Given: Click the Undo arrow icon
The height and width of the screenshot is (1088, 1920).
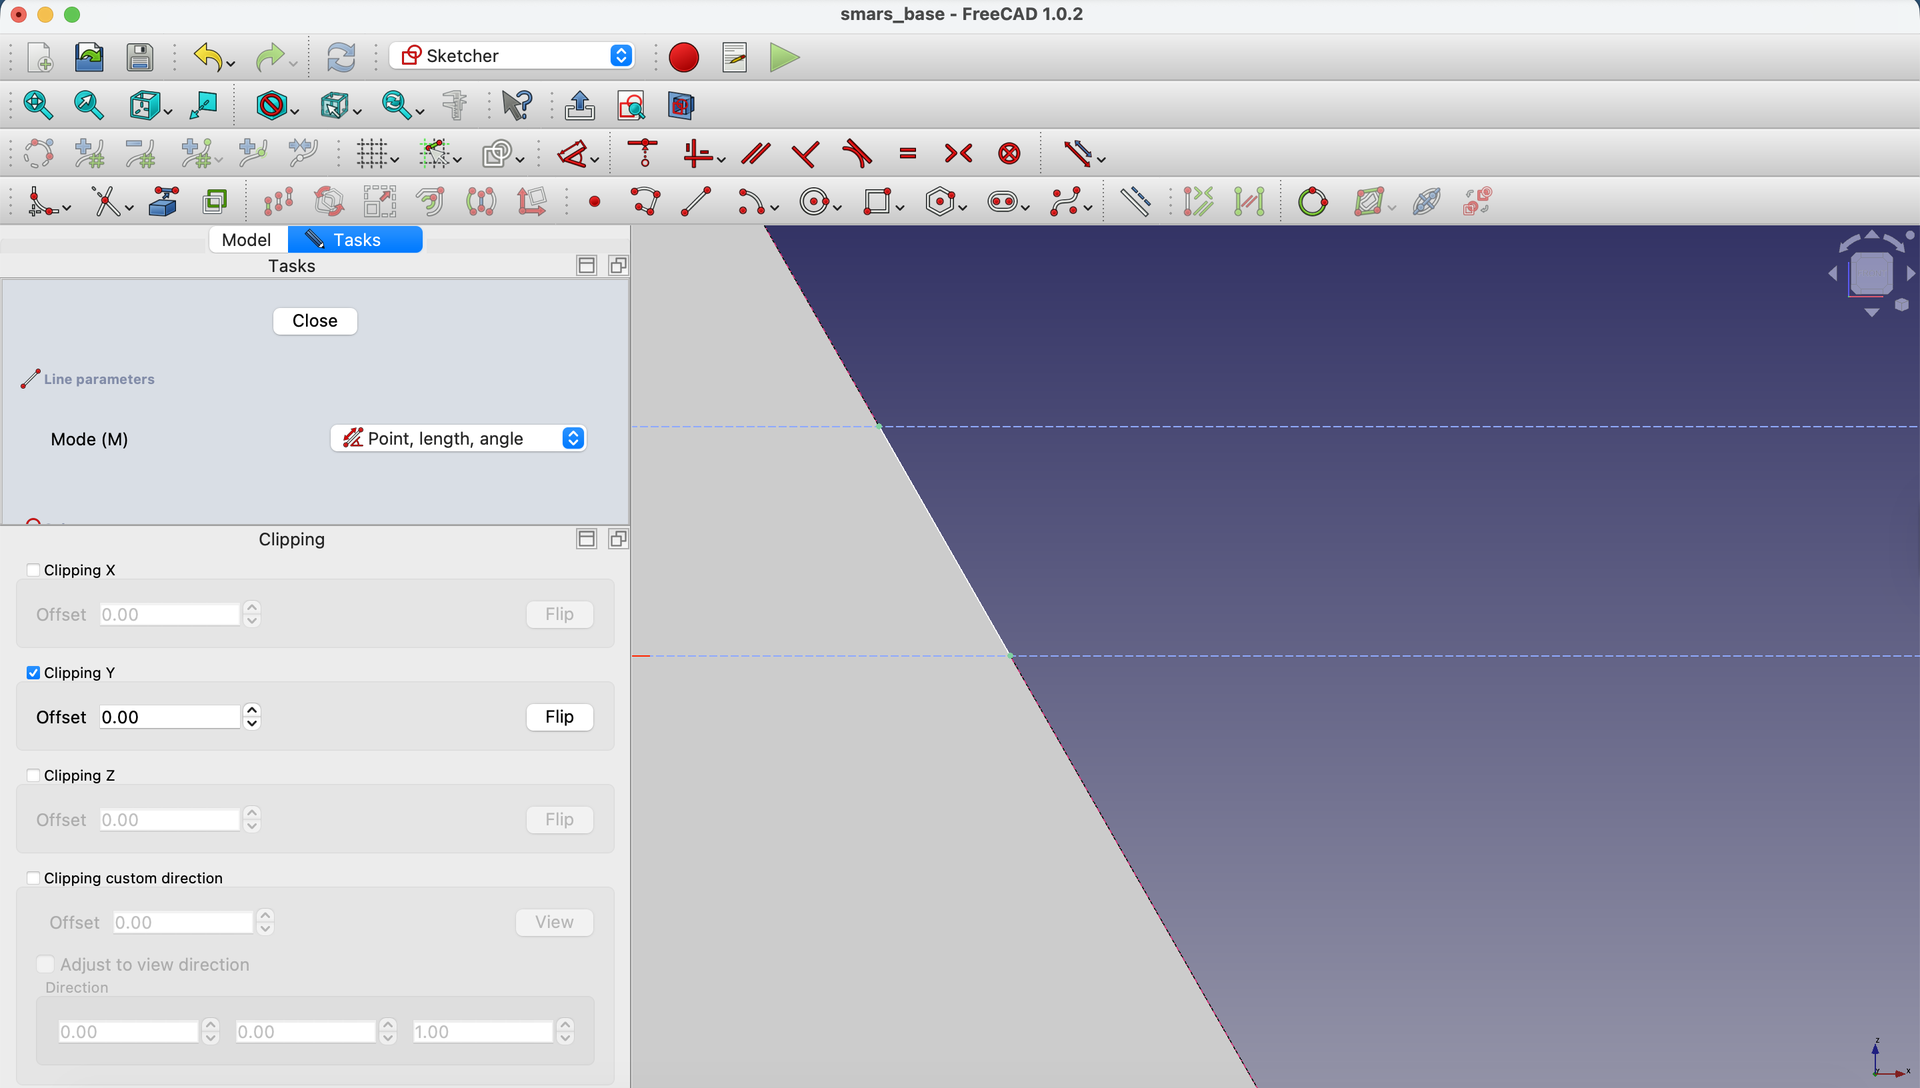Looking at the screenshot, I should click(207, 57).
